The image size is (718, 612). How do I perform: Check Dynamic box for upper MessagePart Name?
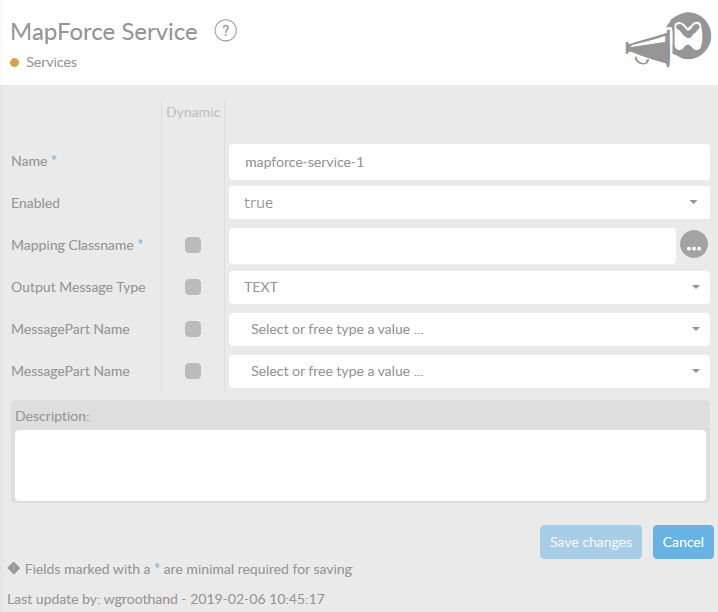coord(193,329)
